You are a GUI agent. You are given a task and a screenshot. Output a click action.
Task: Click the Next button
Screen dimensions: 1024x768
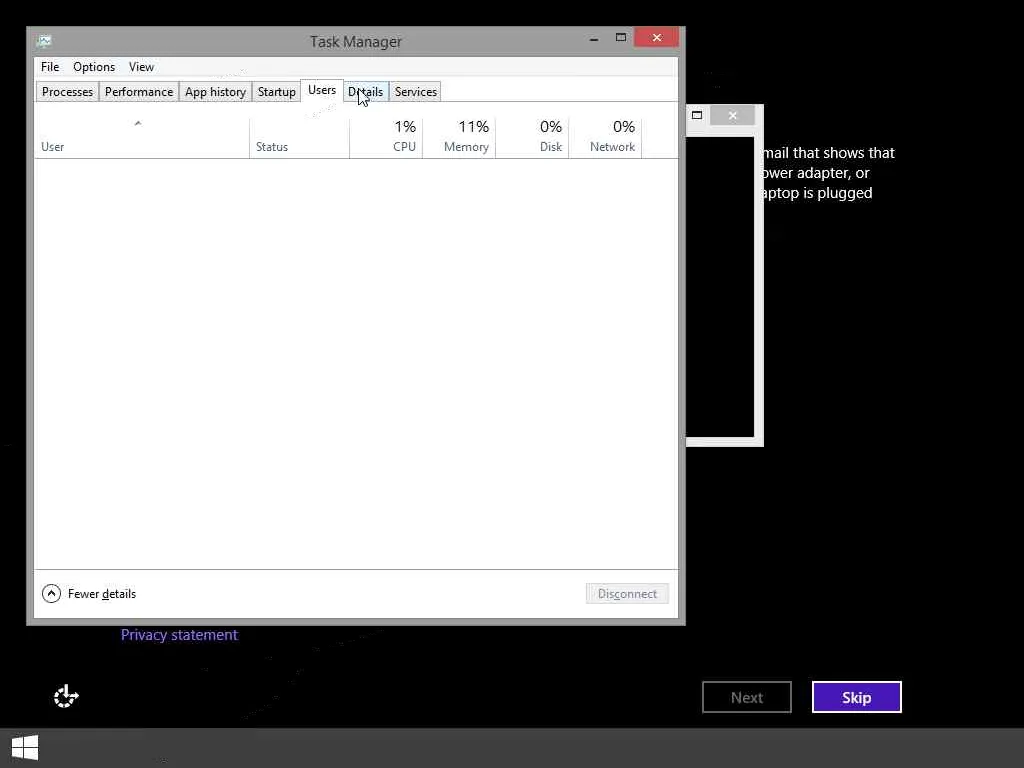coord(746,697)
